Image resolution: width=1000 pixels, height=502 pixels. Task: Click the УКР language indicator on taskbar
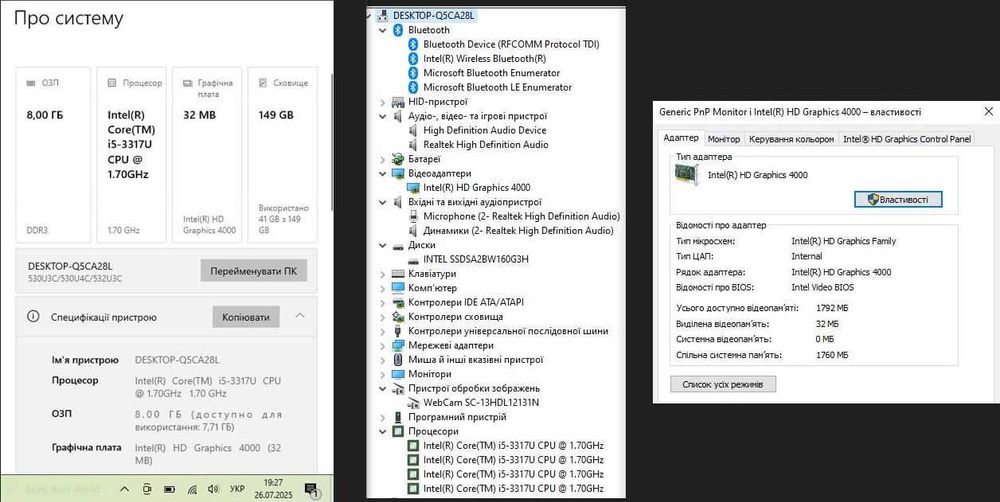pyautogui.click(x=237, y=489)
